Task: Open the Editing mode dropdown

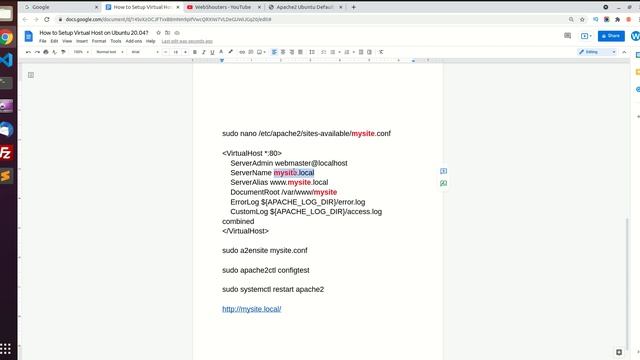Action: [597, 52]
